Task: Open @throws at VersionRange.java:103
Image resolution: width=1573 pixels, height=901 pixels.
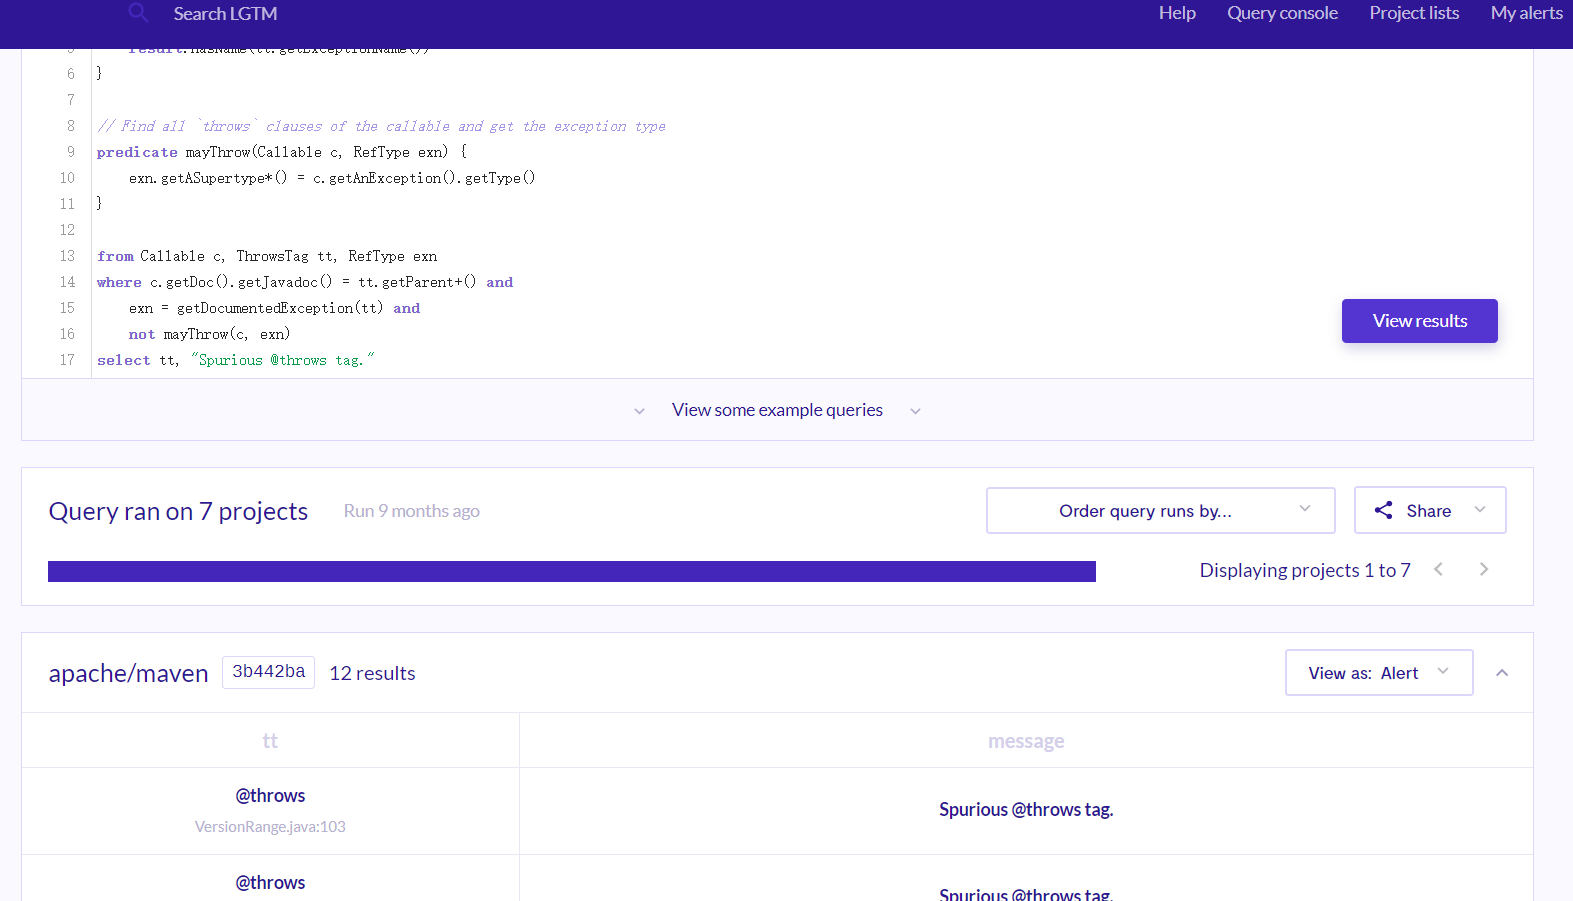Action: pyautogui.click(x=270, y=796)
